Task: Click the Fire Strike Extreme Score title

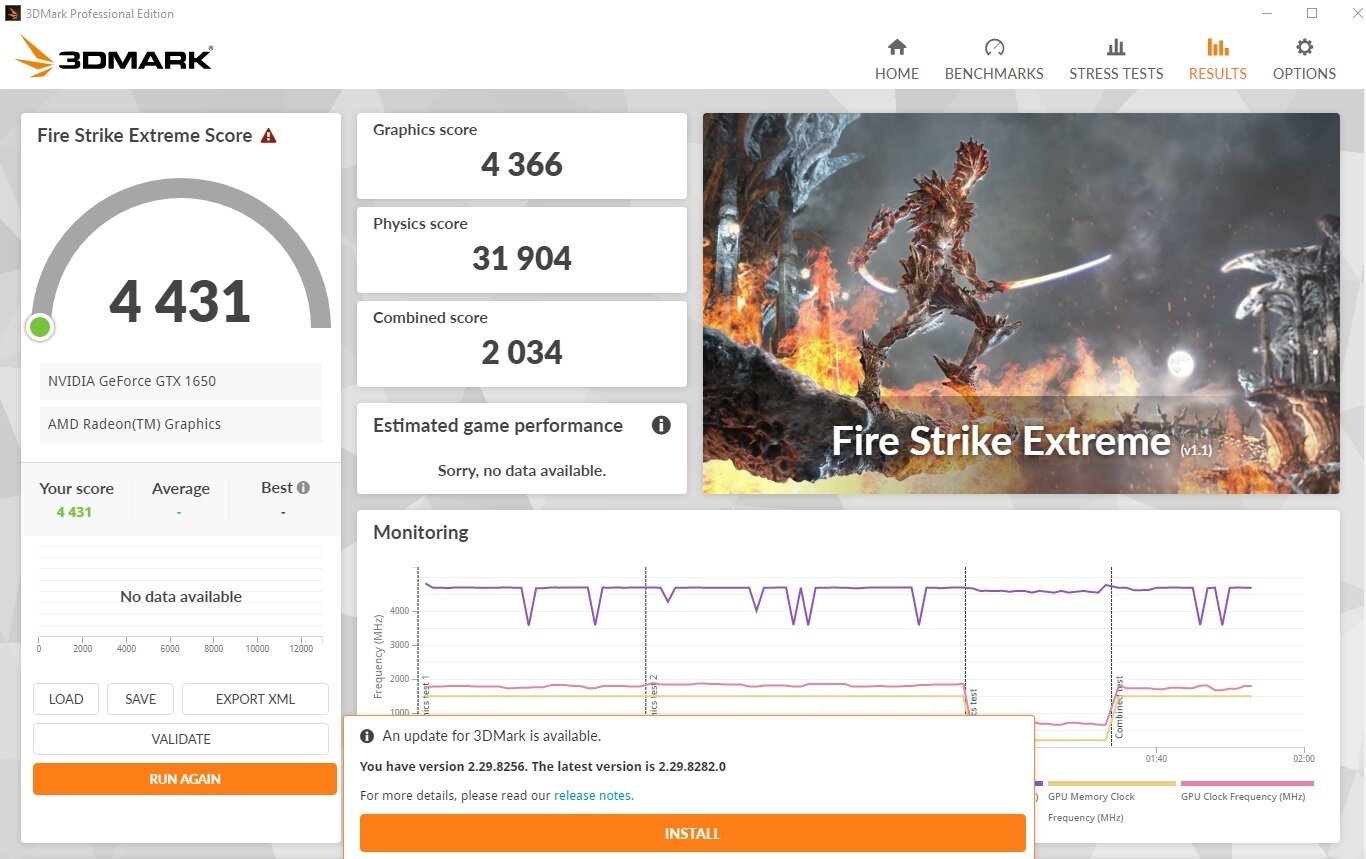Action: 145,135
